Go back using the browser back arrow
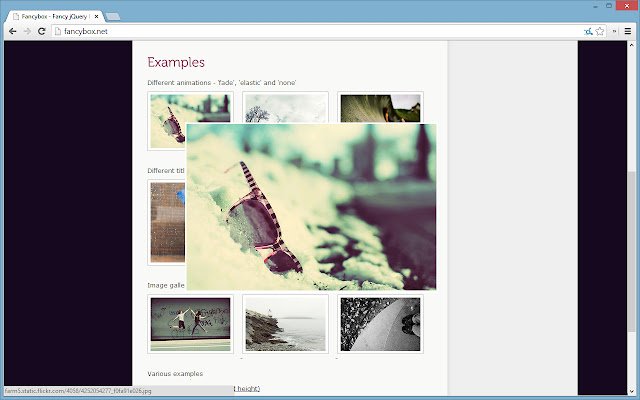This screenshot has width=640, height=400. [x=13, y=31]
